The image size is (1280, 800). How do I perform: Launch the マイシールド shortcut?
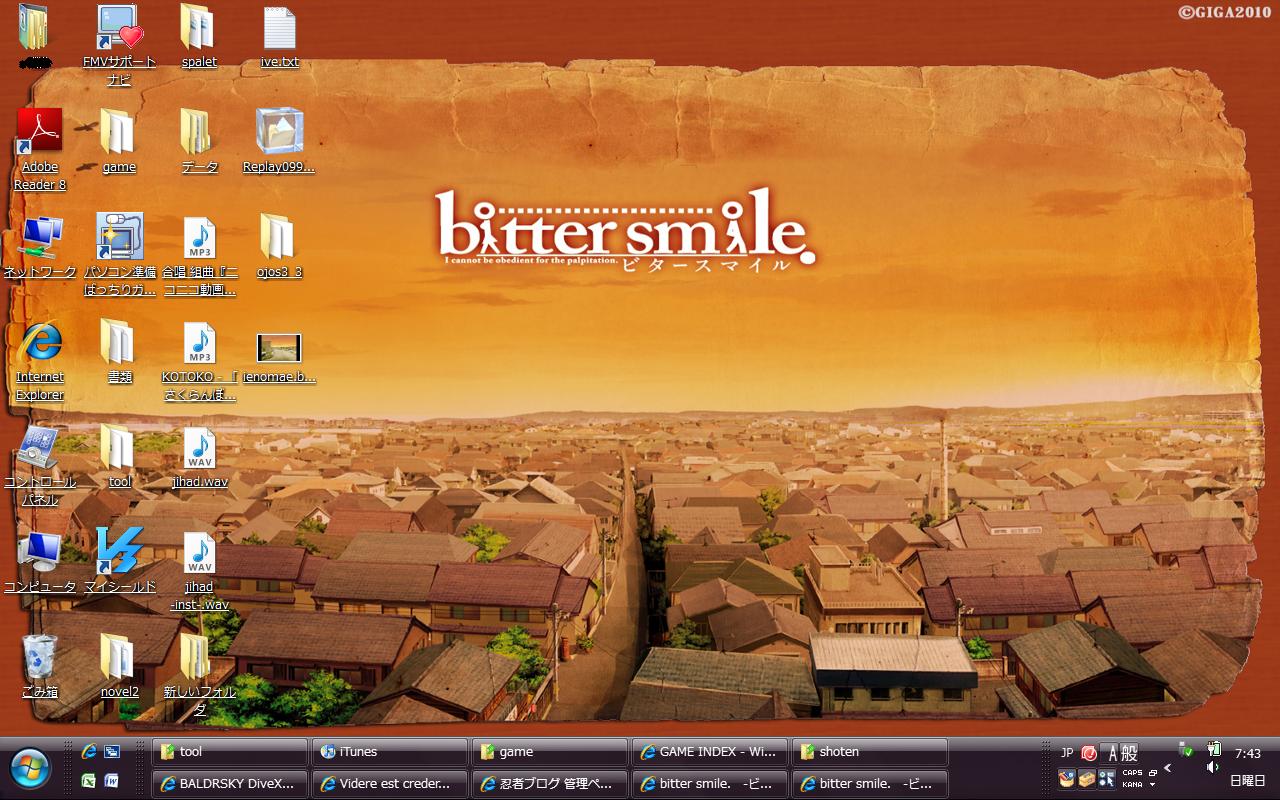click(x=119, y=561)
